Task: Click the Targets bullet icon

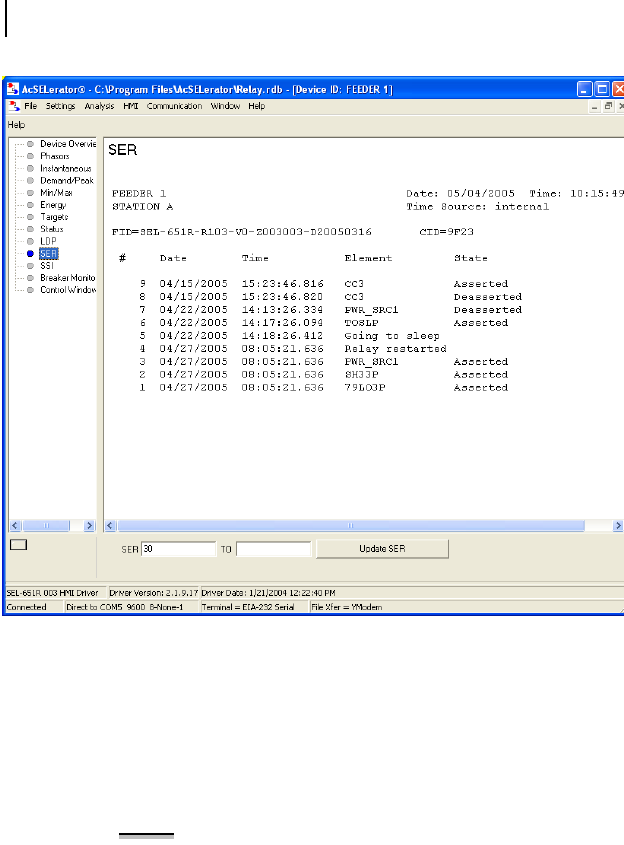Action: coord(30,217)
